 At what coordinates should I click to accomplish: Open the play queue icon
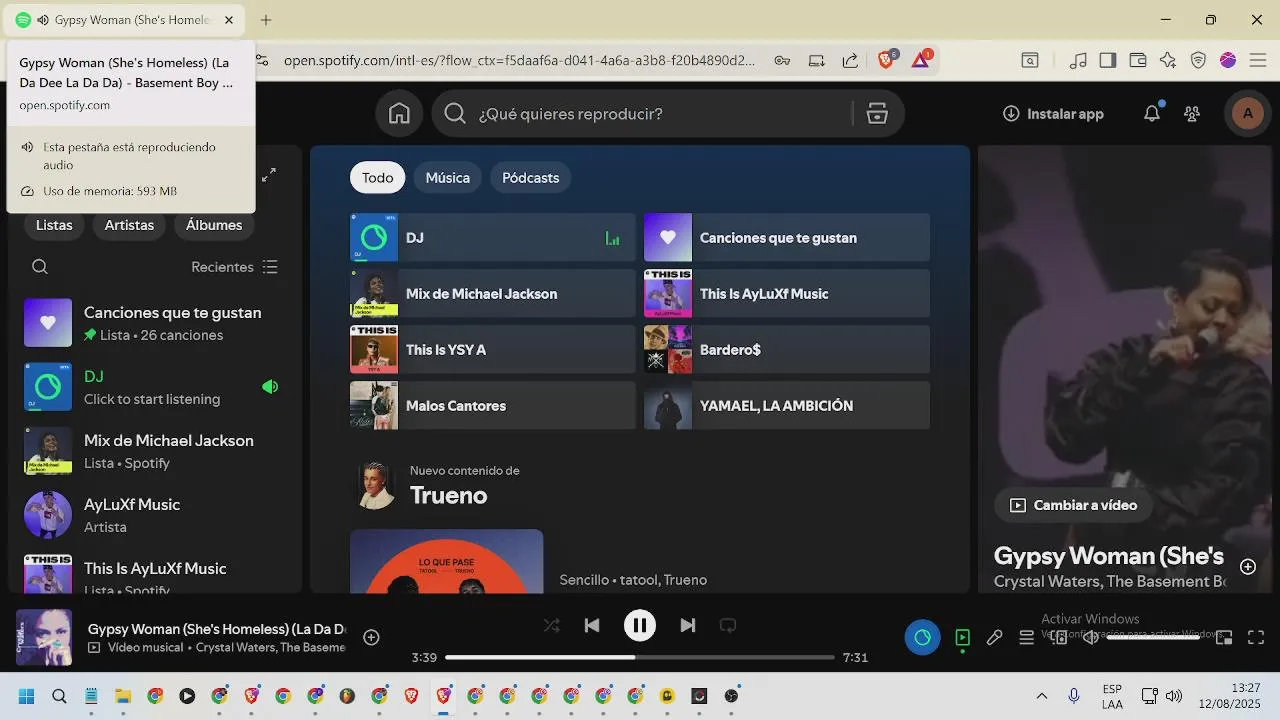(1026, 637)
